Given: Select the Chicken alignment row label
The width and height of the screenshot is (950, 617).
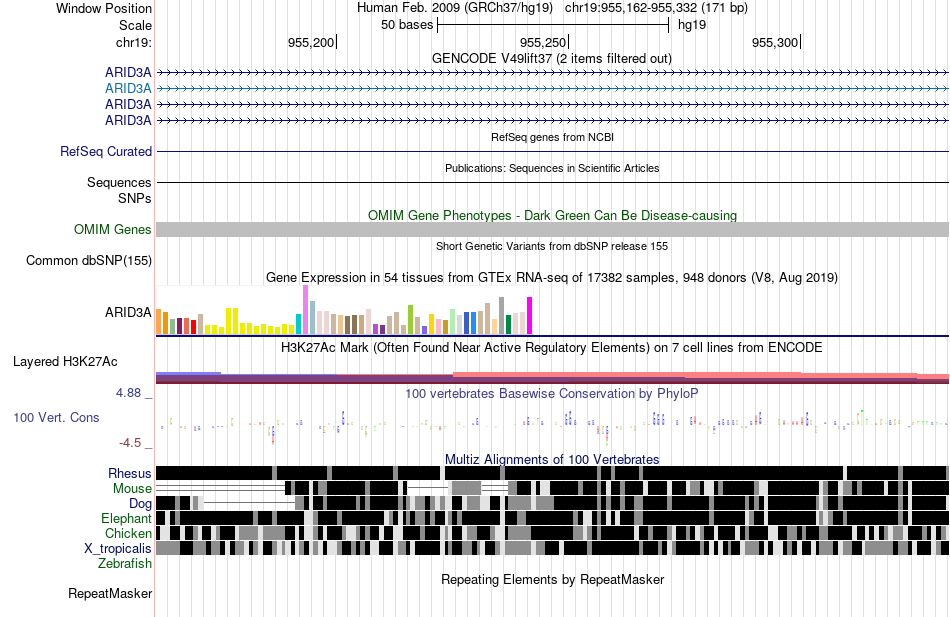Looking at the screenshot, I should point(128,533).
